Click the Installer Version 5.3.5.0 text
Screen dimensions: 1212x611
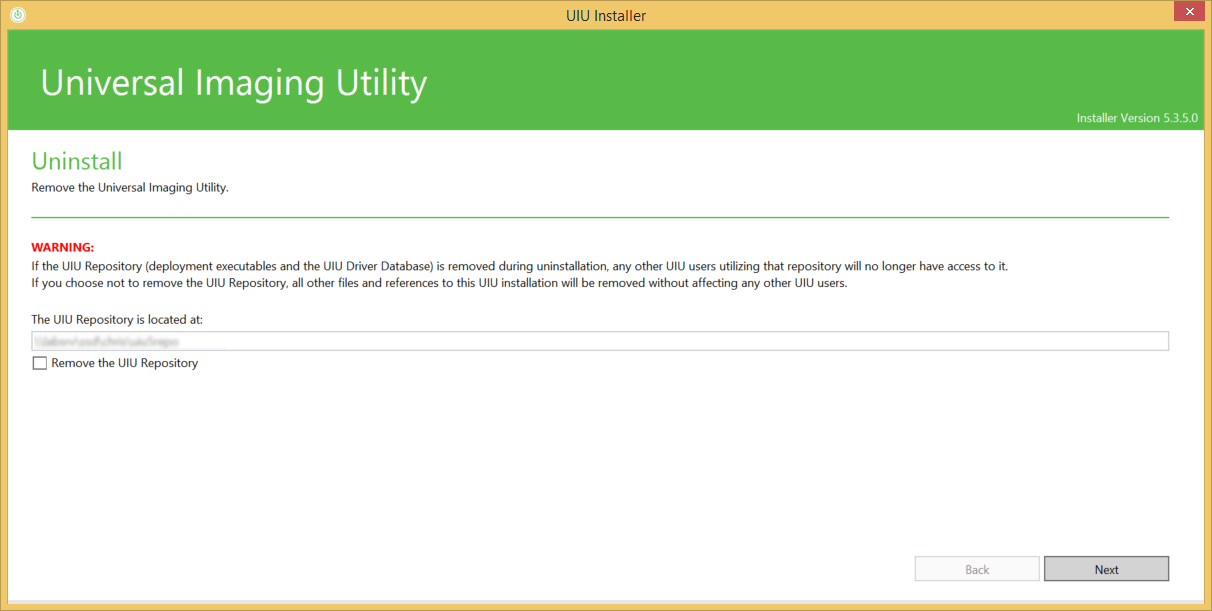pos(1137,118)
